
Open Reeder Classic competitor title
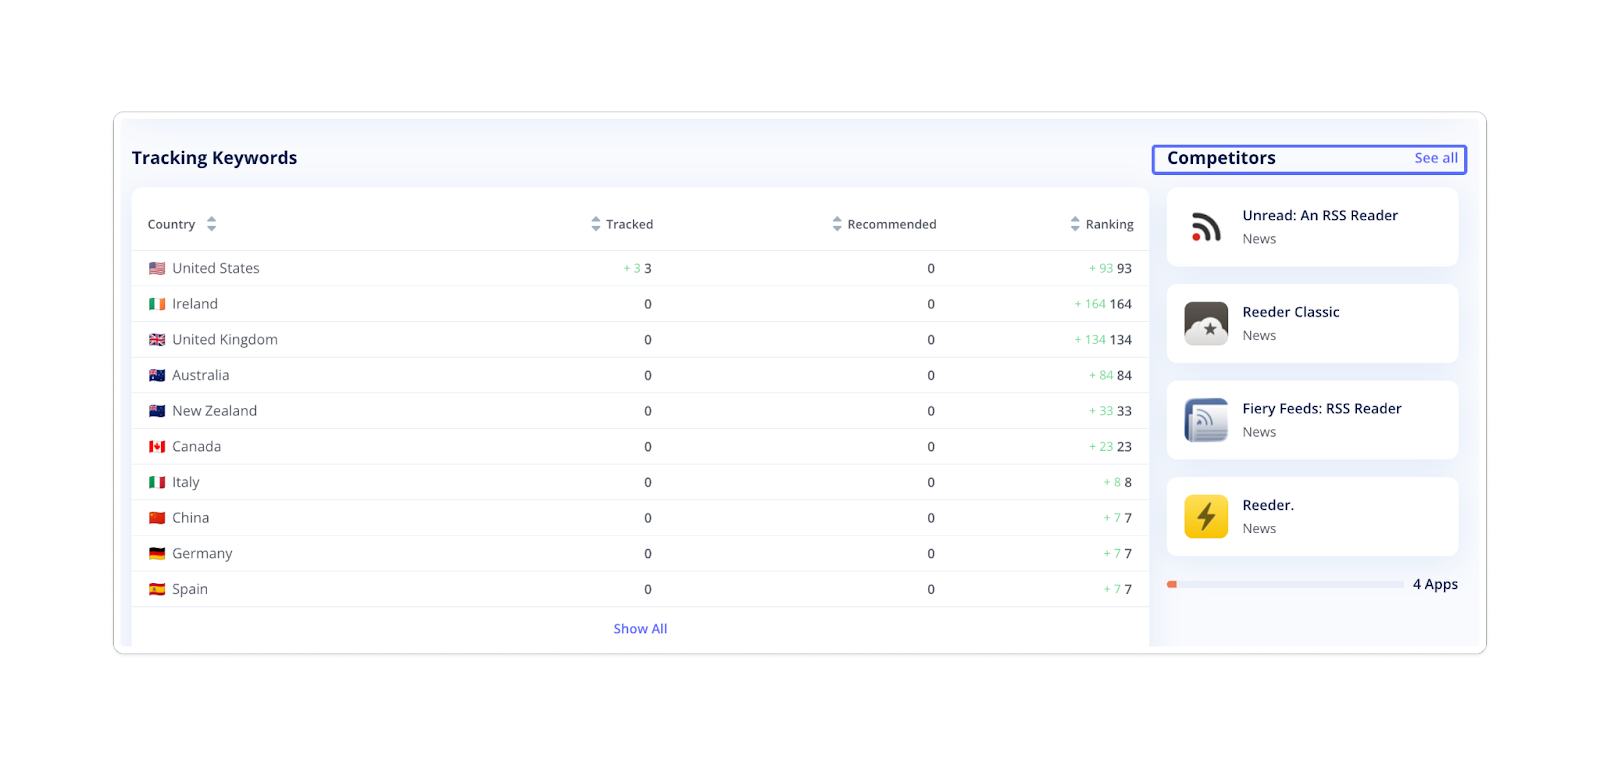coord(1291,312)
